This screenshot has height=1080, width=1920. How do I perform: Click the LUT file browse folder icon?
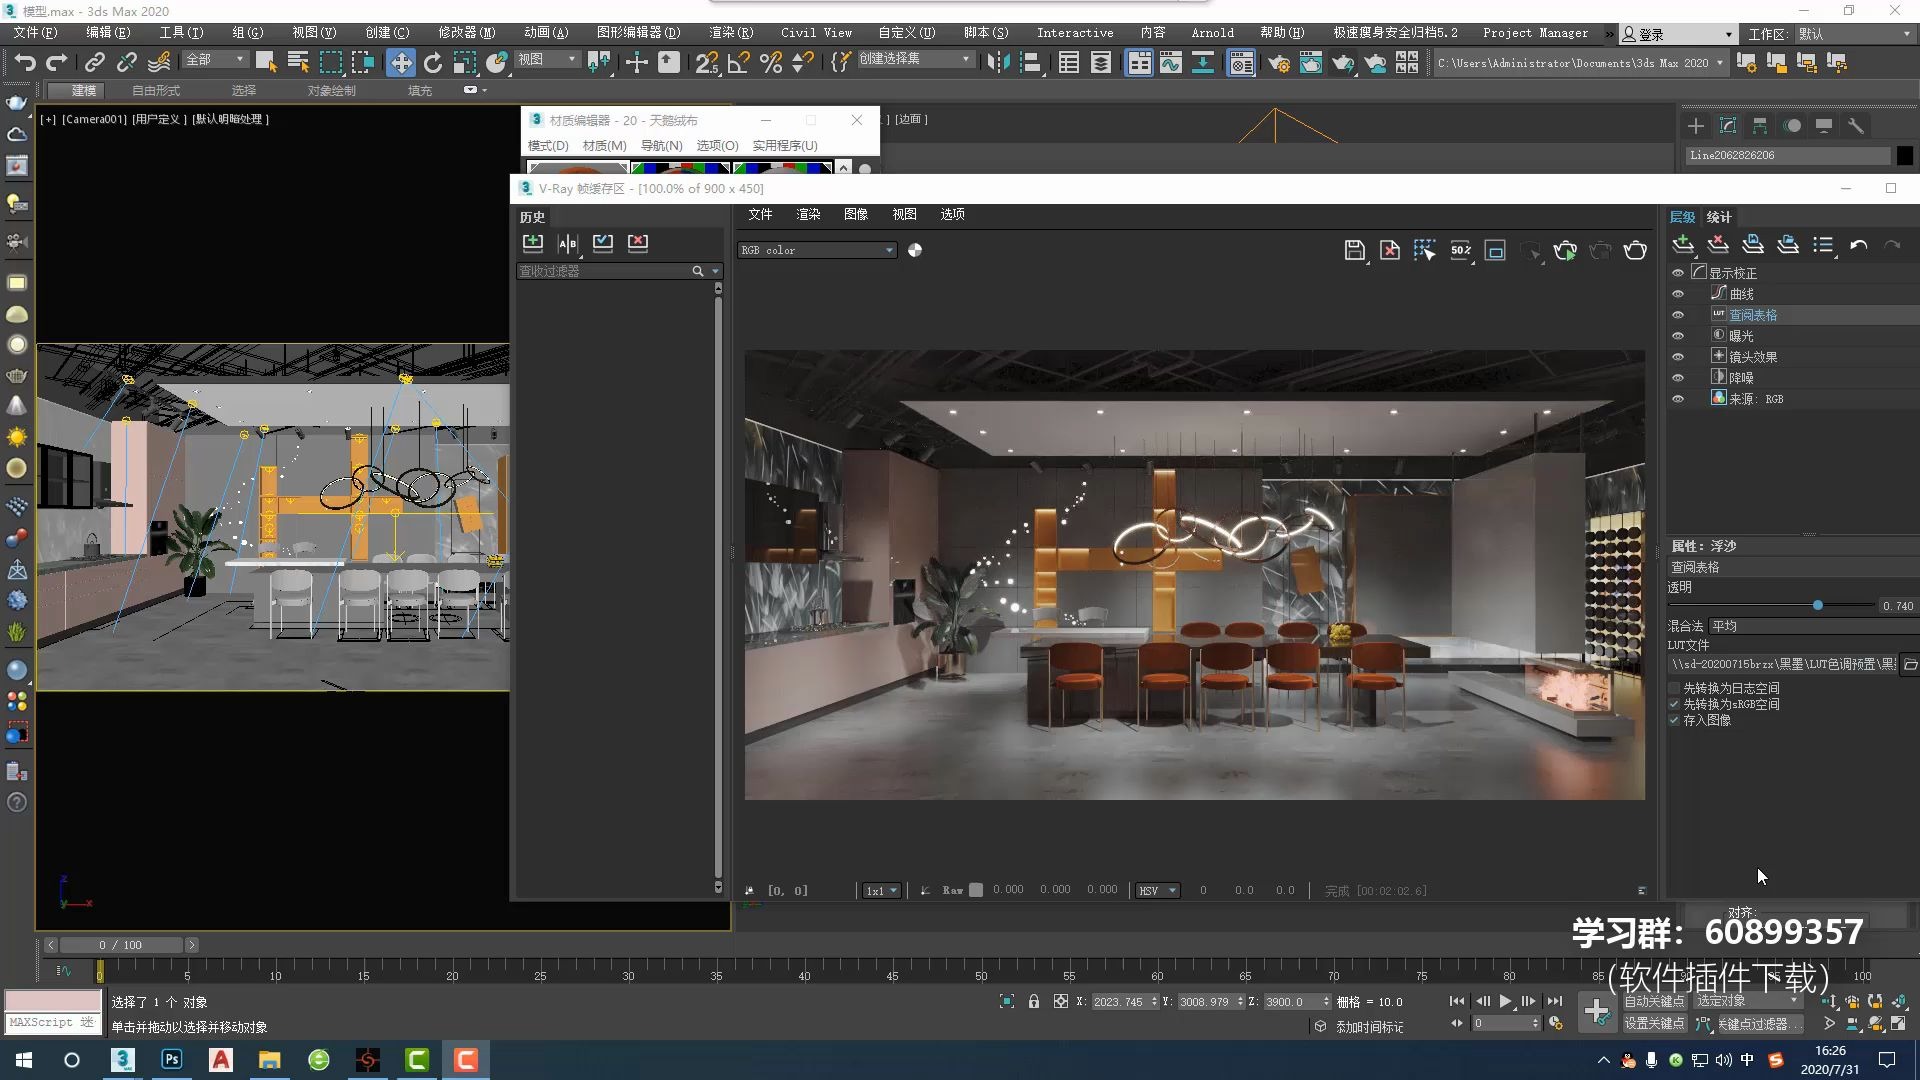pos(1909,664)
